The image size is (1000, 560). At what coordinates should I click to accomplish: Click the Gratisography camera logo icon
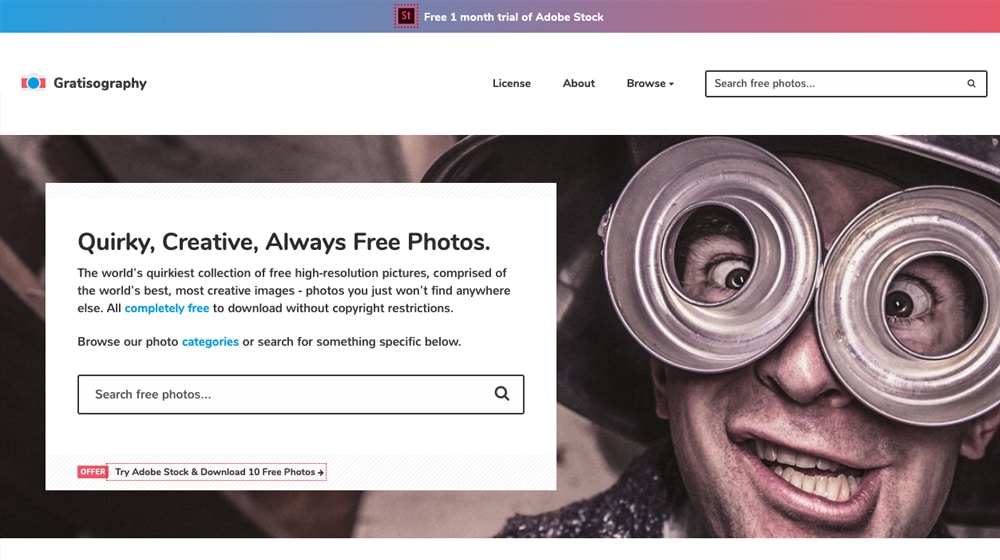click(x=33, y=83)
